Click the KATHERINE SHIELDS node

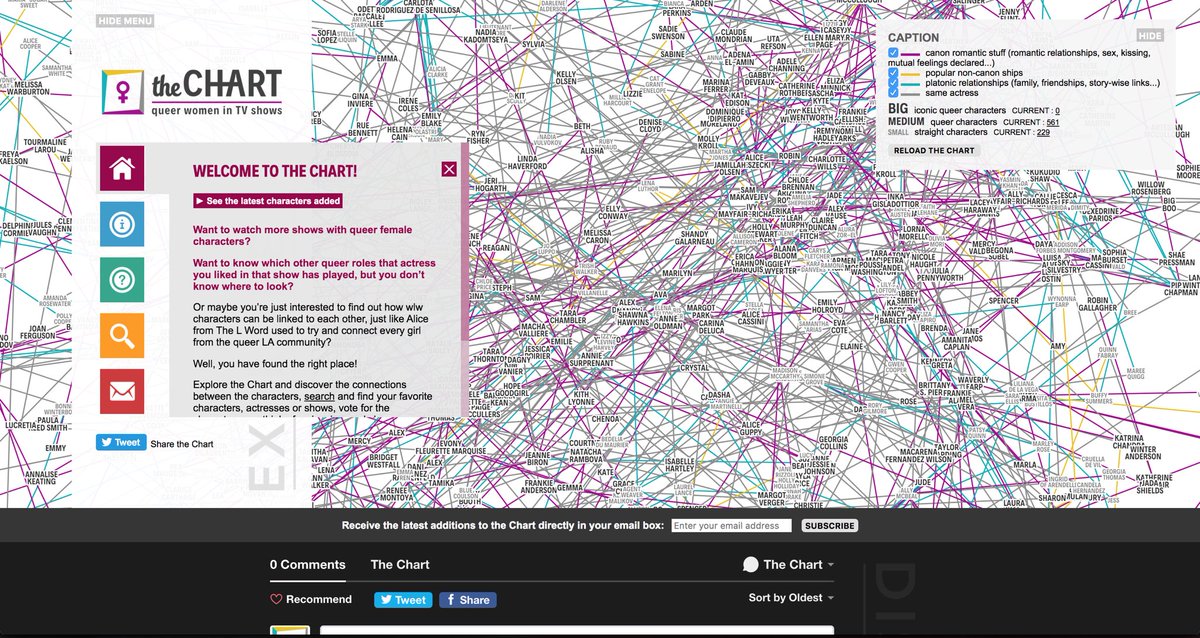tap(1153, 484)
